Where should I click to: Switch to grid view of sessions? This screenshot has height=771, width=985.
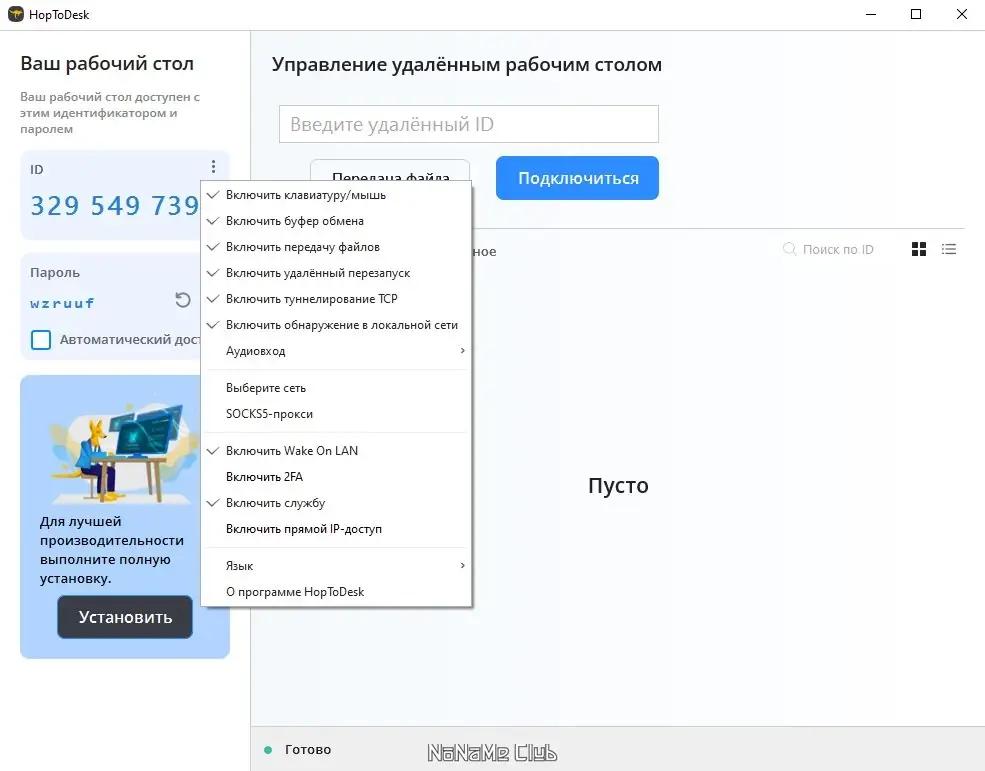(x=918, y=249)
